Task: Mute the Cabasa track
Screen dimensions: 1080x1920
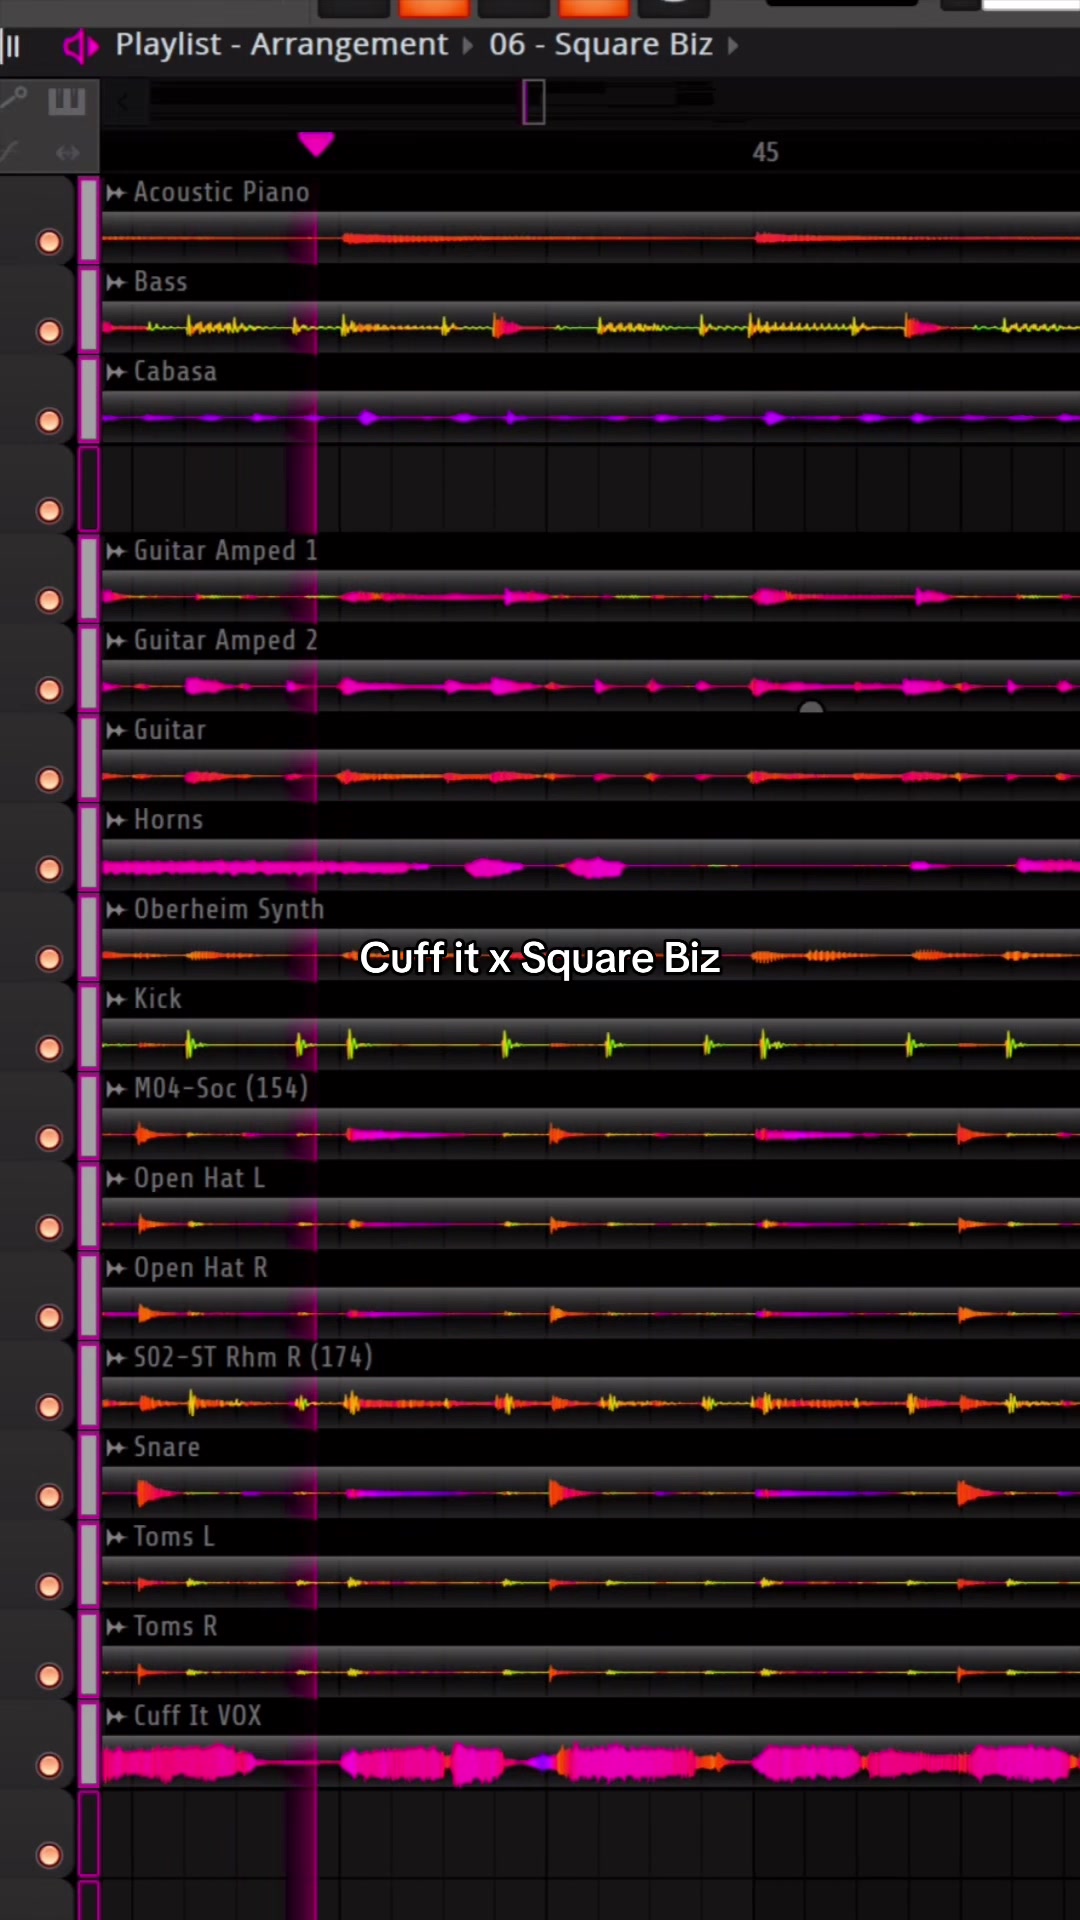Action: [x=49, y=421]
